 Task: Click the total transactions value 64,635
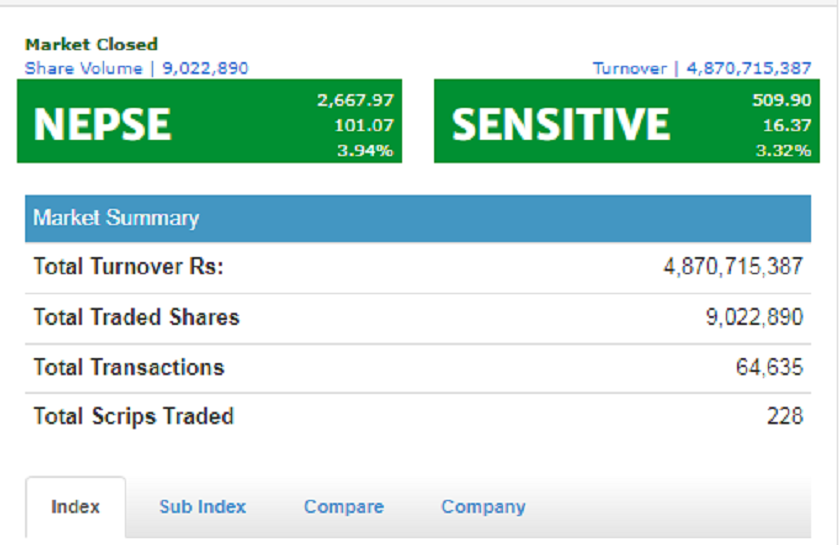tap(769, 367)
